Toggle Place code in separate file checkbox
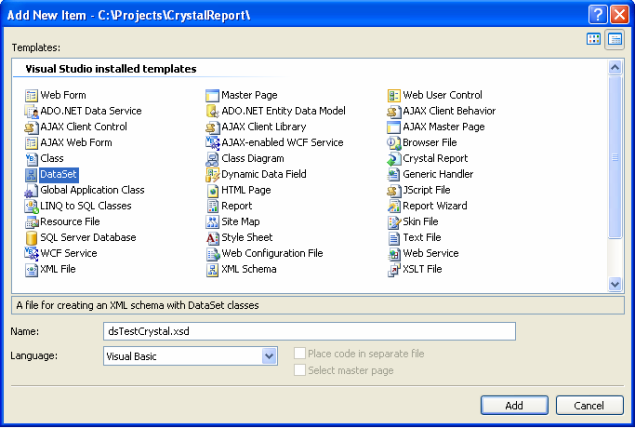 point(301,354)
